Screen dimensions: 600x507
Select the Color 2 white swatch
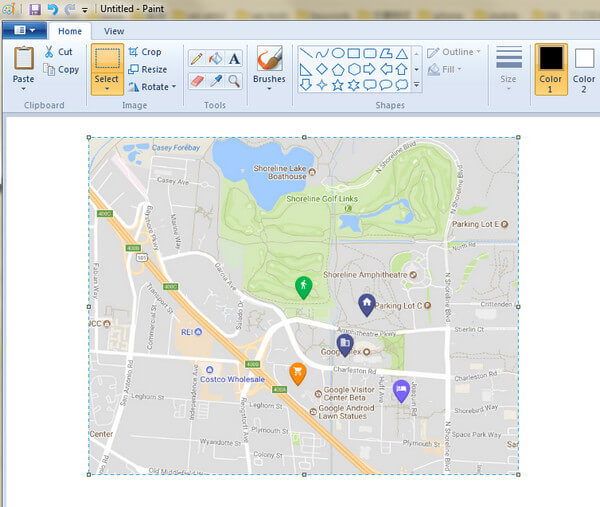coord(584,69)
